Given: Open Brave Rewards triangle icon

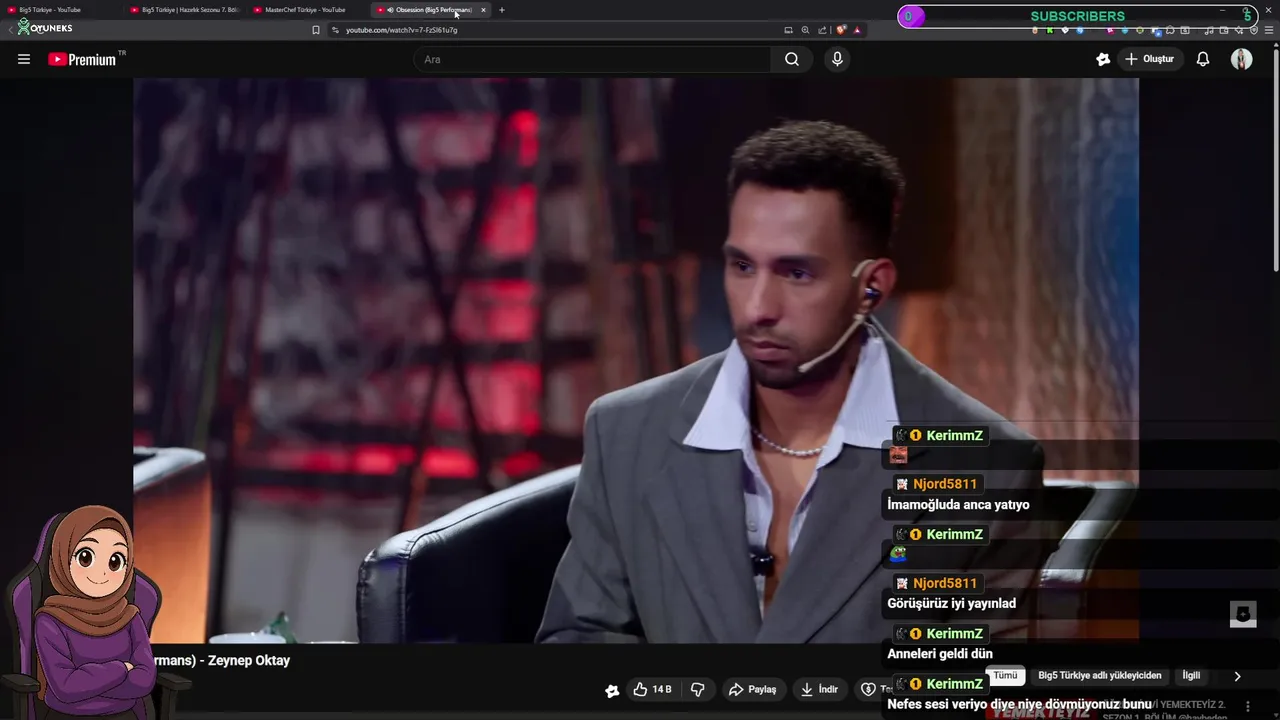Looking at the screenshot, I should coord(857,30).
